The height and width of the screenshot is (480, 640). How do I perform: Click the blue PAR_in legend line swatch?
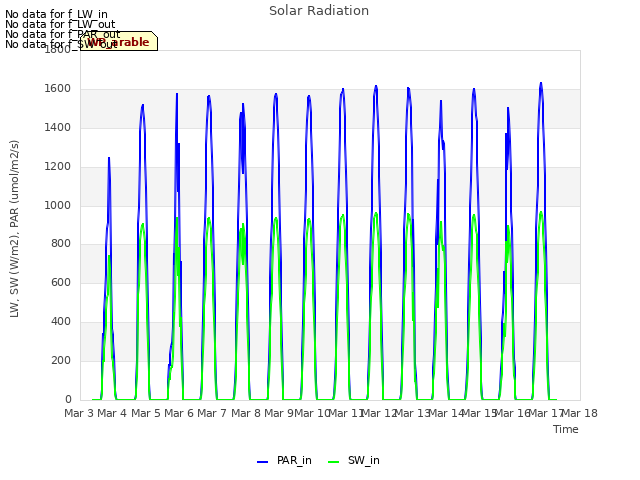(262, 462)
